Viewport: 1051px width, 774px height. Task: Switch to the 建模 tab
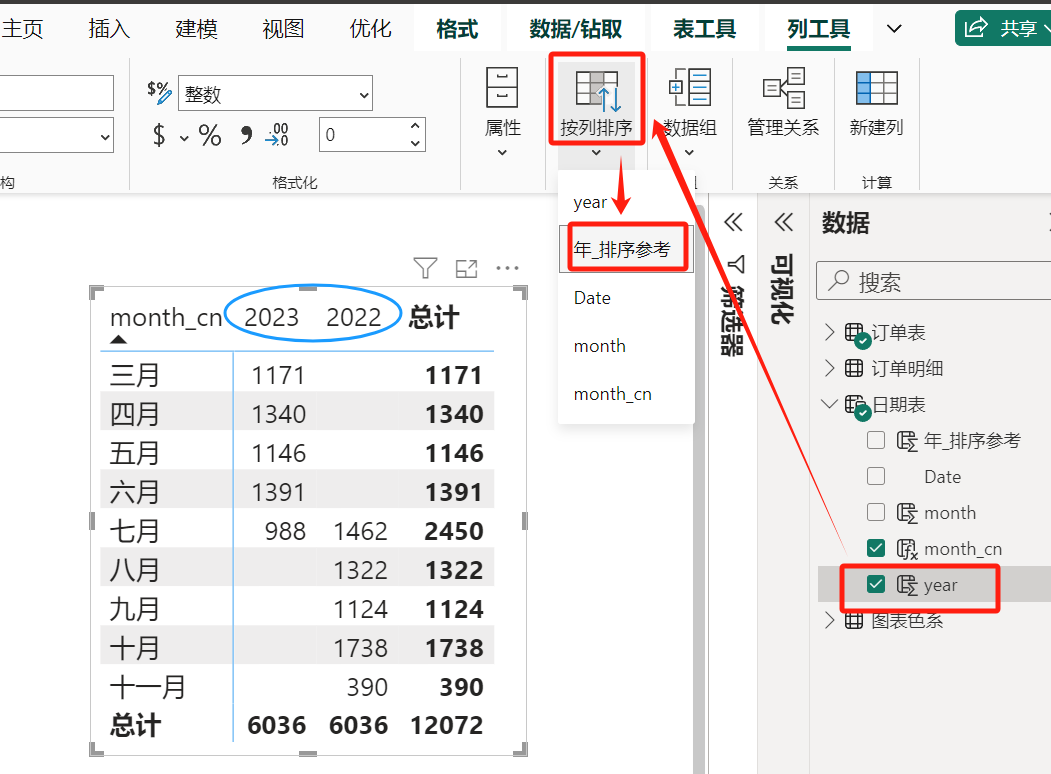(x=196, y=29)
